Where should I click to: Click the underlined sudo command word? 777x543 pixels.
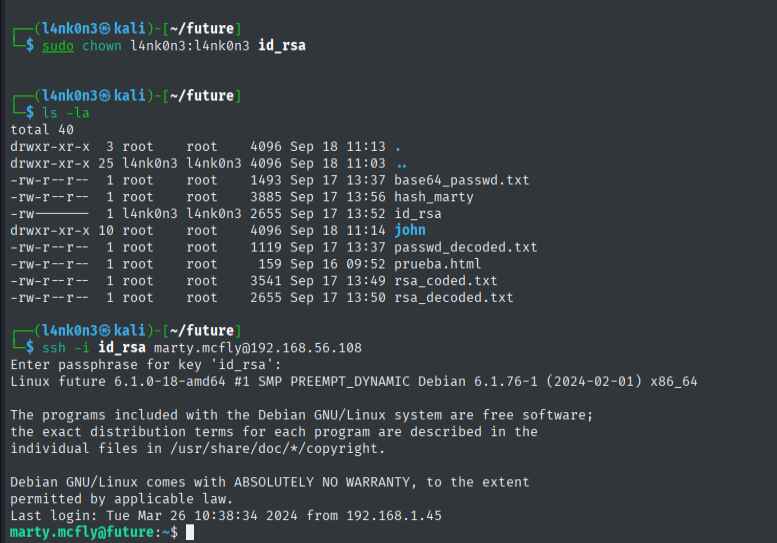click(57, 46)
